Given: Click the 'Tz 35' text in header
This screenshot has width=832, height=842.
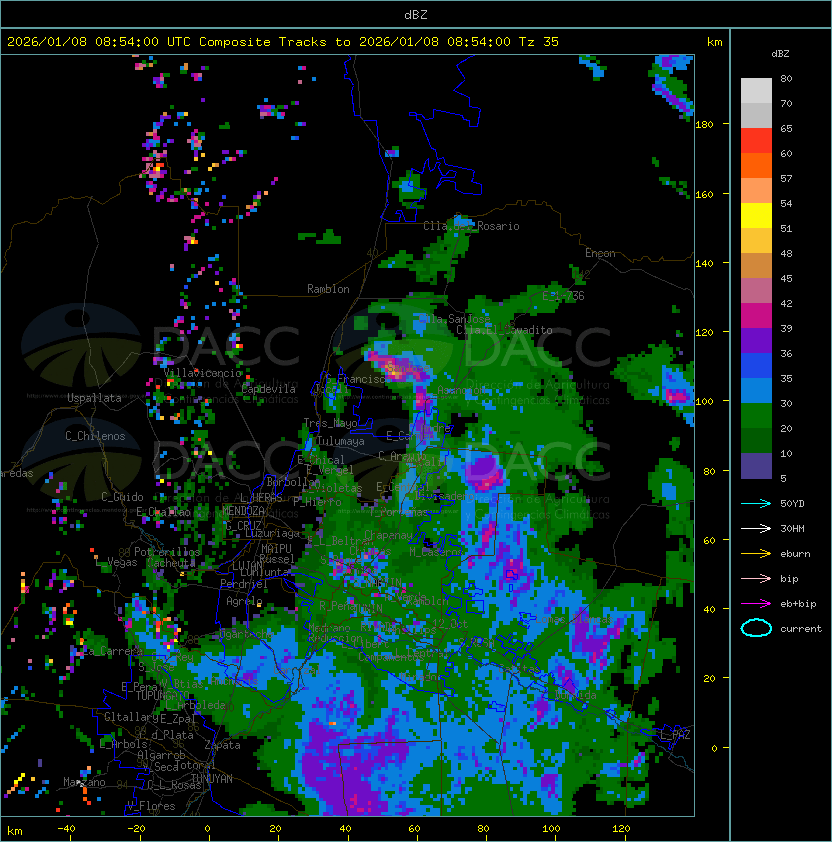Looking at the screenshot, I should click(x=539, y=42).
